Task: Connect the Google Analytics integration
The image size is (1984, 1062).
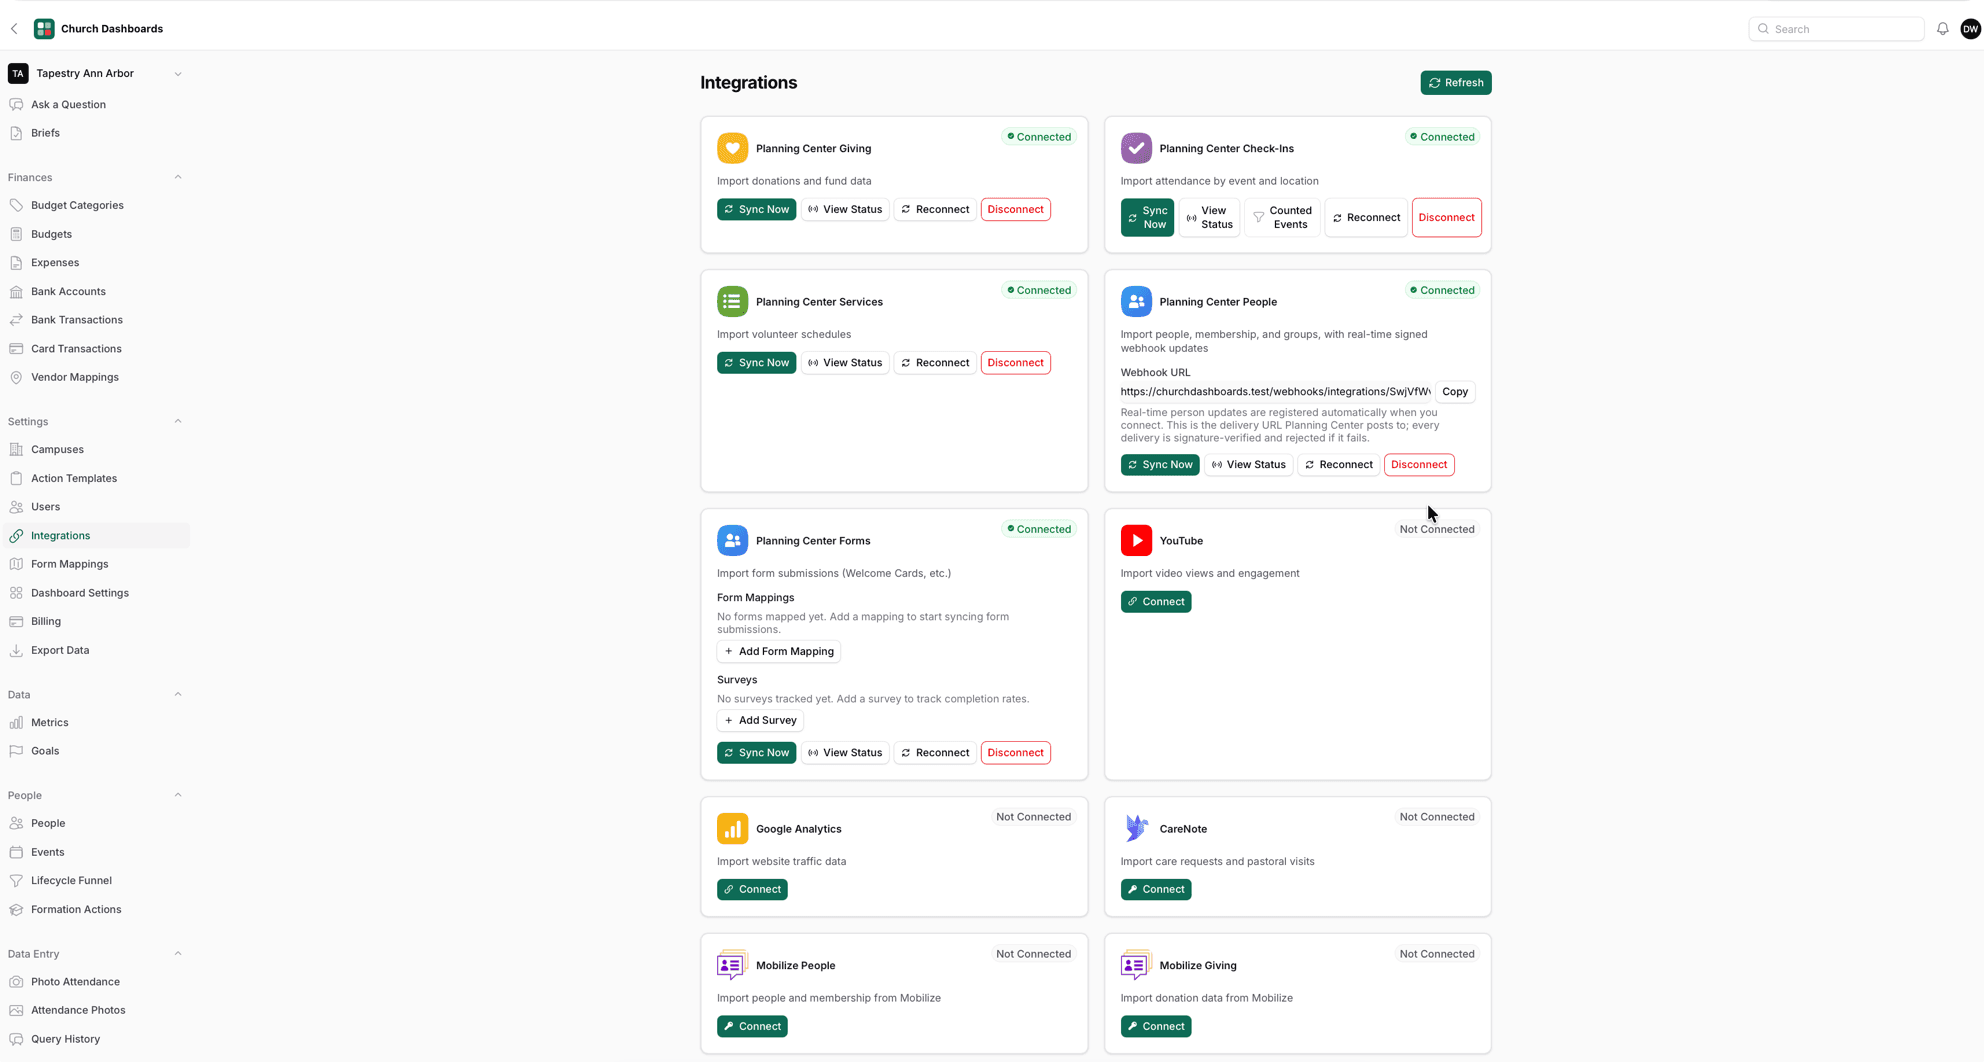Action: (752, 890)
